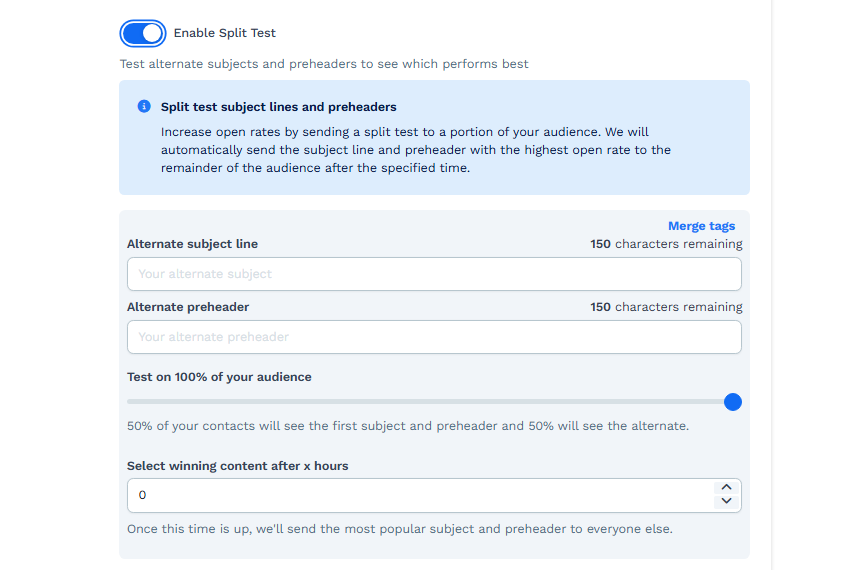The width and height of the screenshot is (855, 570).
Task: Open the Merge tags link
Action: click(x=701, y=226)
